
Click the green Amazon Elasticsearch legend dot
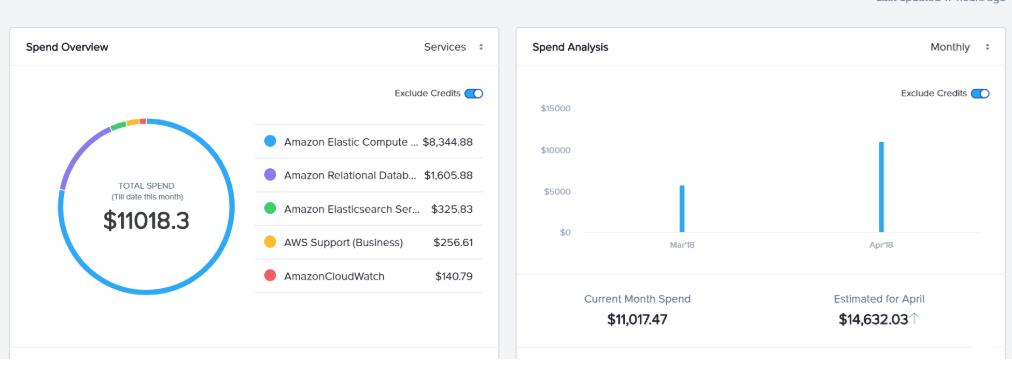click(270, 208)
